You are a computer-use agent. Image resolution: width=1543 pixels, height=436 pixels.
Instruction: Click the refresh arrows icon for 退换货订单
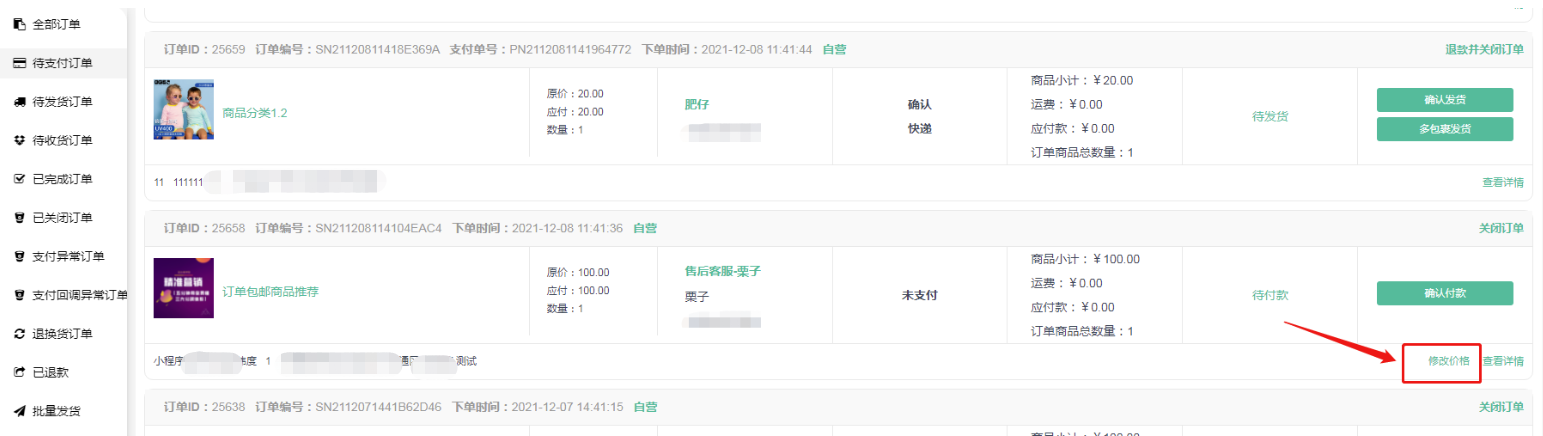pyautogui.click(x=19, y=334)
